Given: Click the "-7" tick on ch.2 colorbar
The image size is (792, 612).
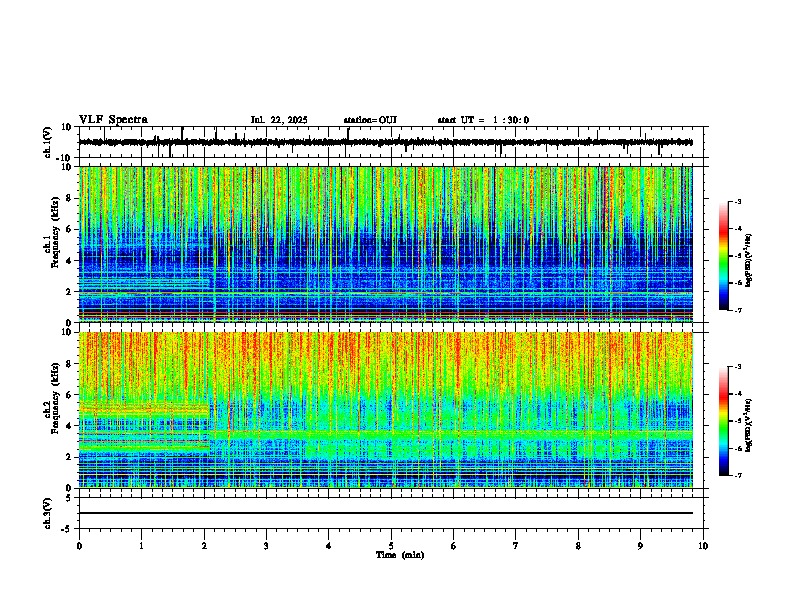Looking at the screenshot, I should point(737,475).
